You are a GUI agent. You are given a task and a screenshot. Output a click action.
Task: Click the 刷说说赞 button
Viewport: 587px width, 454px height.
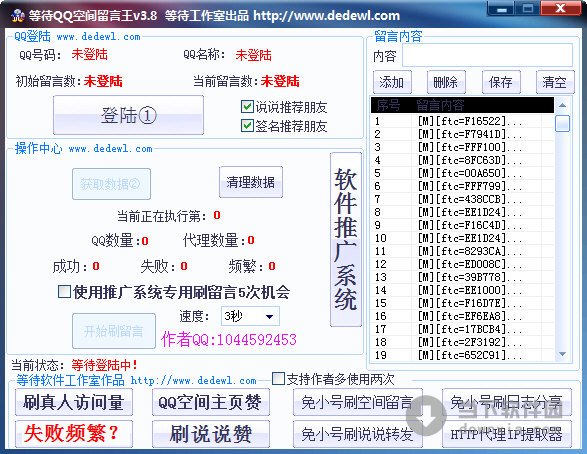click(211, 434)
